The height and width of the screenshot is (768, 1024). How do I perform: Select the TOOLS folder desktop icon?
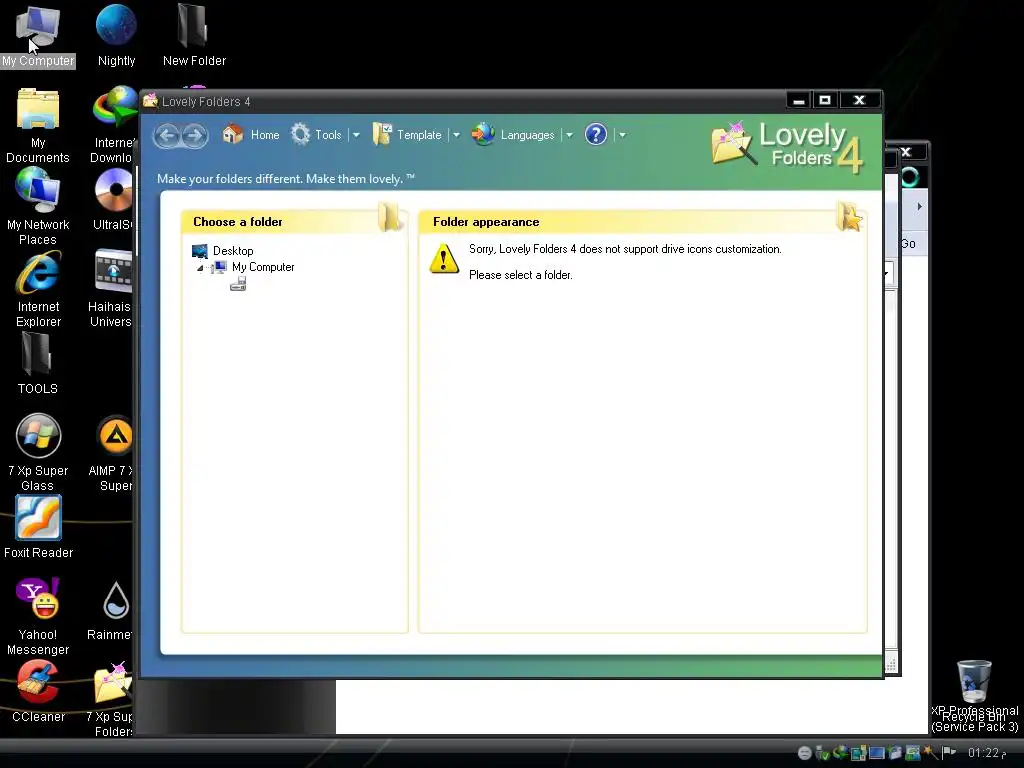point(37,364)
